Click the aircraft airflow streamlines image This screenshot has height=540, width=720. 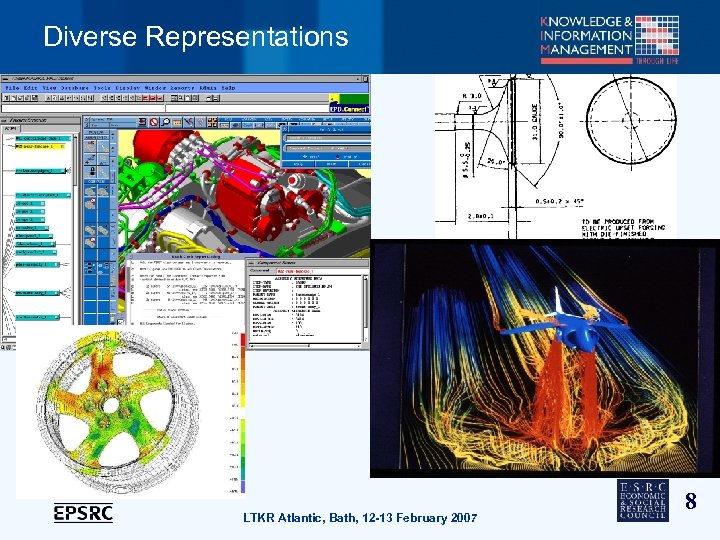(x=545, y=358)
